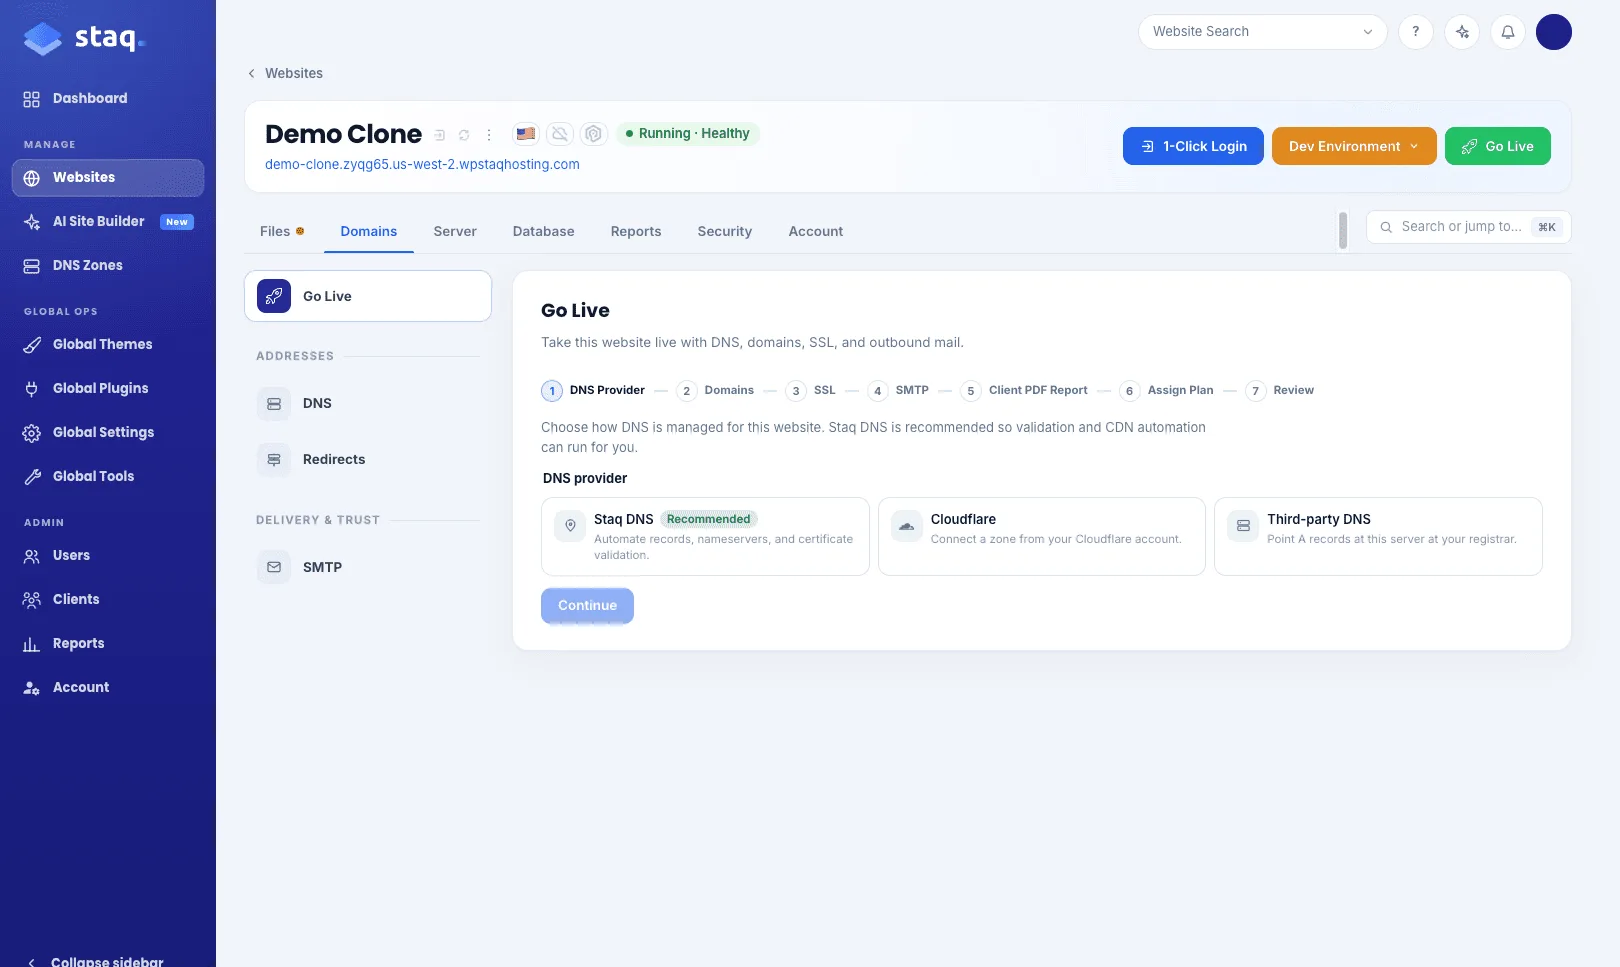Click the Search or jump to field
Viewport: 1620px width, 967px height.
[1468, 227]
